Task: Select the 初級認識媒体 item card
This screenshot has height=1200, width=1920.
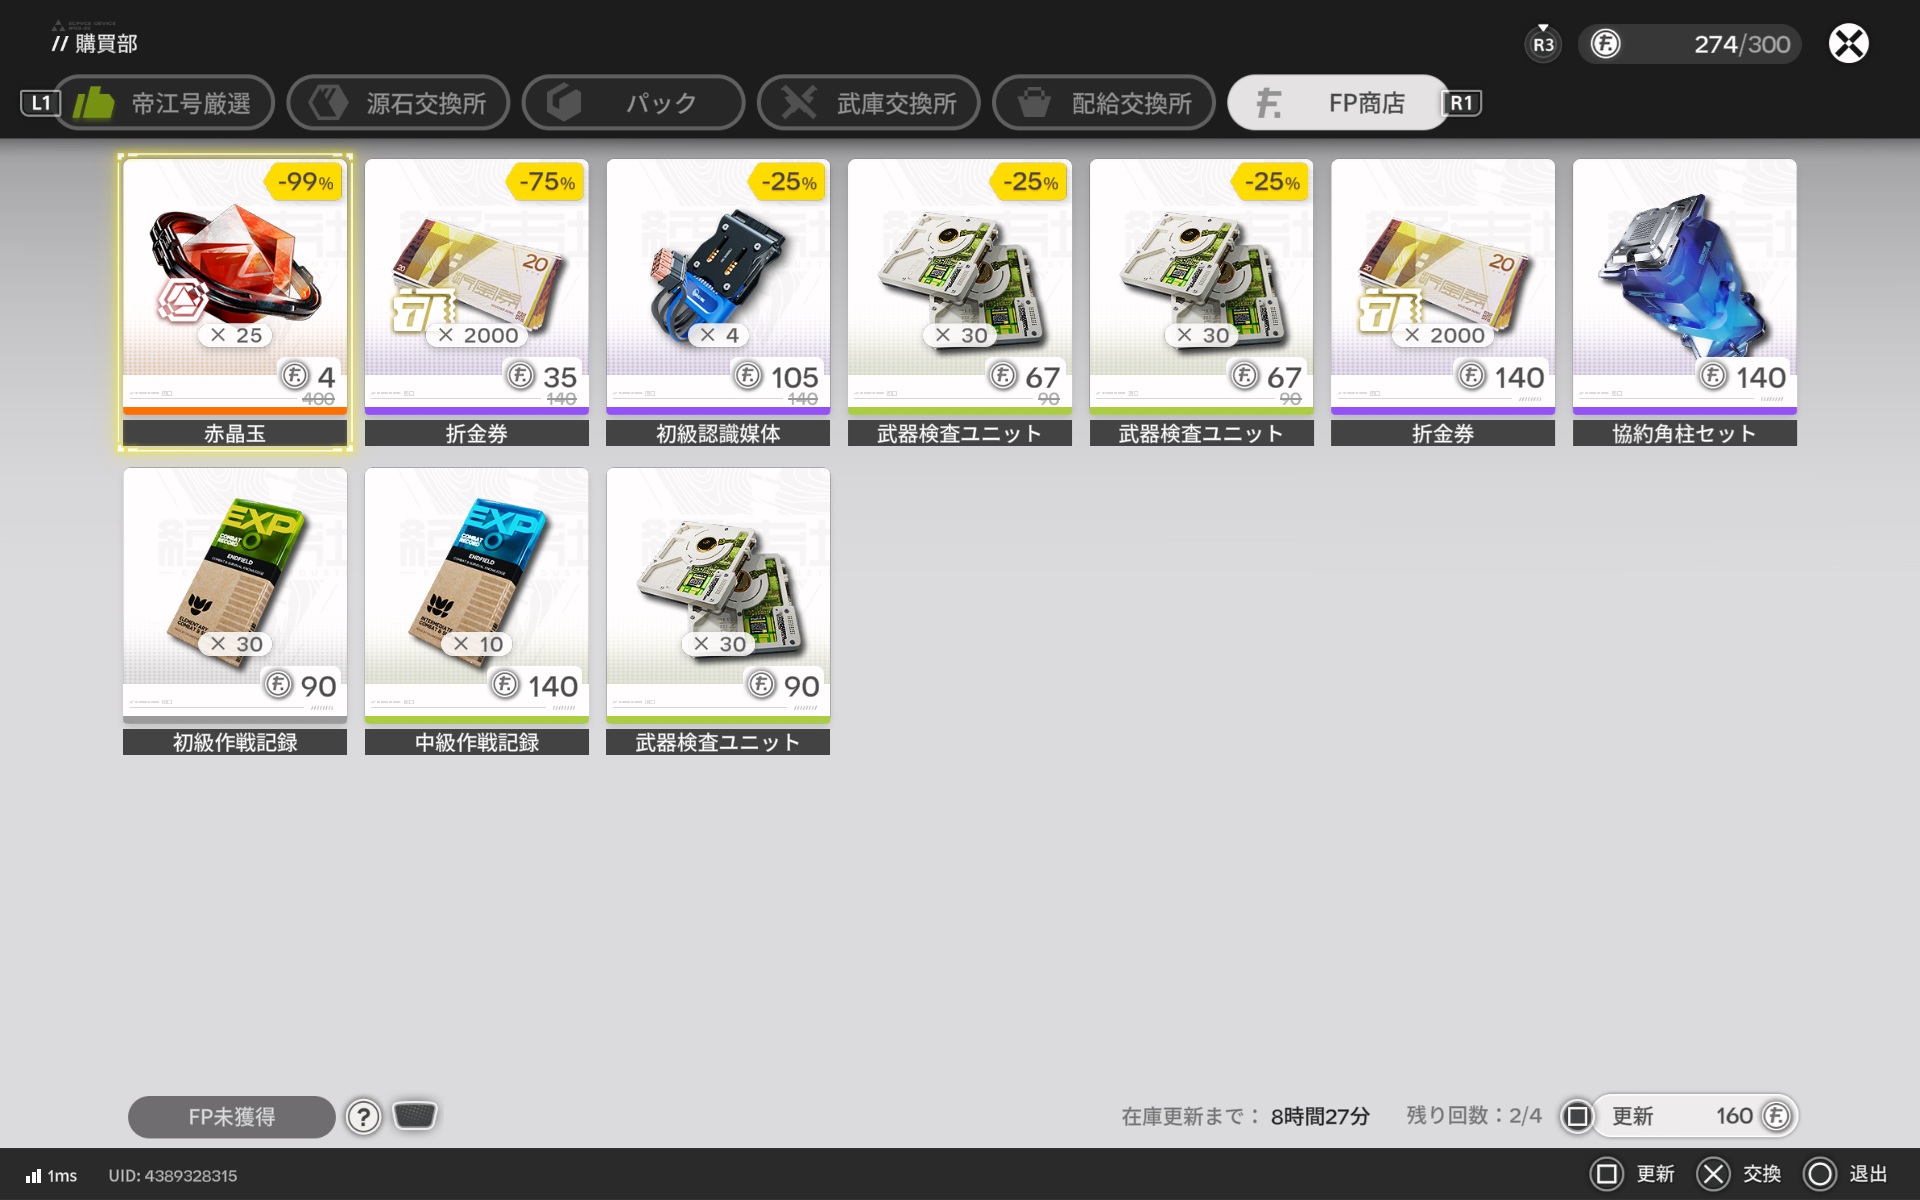Action: (x=717, y=300)
